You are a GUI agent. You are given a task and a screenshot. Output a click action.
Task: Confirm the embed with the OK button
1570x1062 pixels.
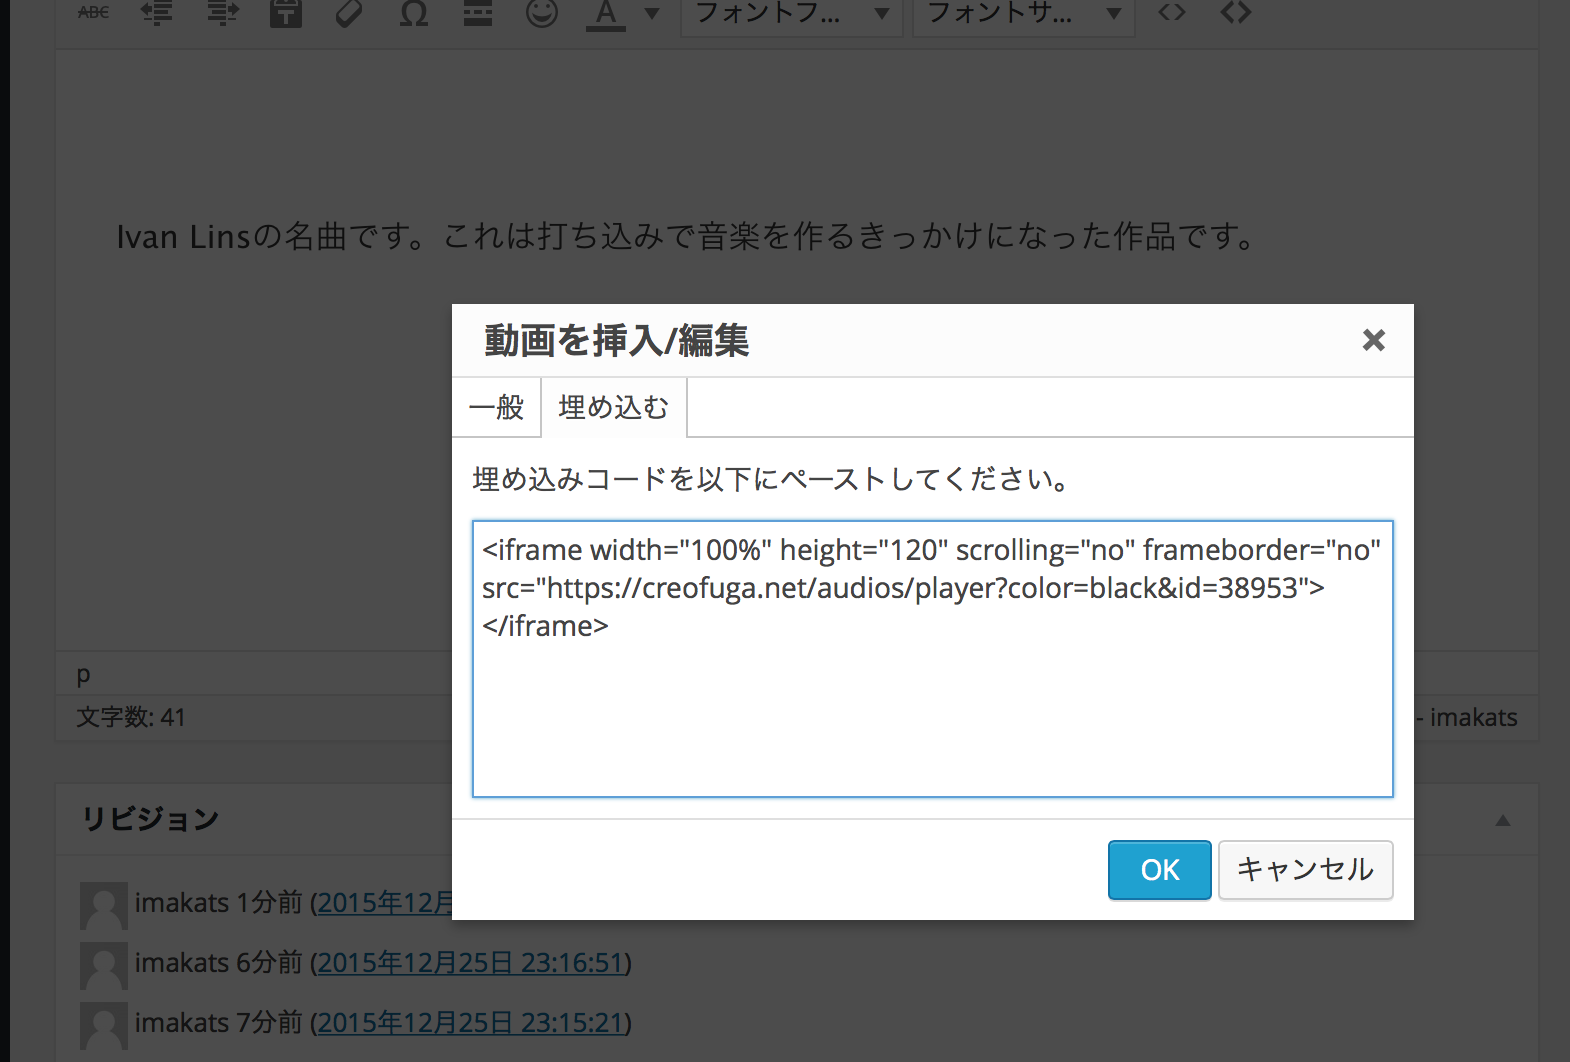(1160, 870)
